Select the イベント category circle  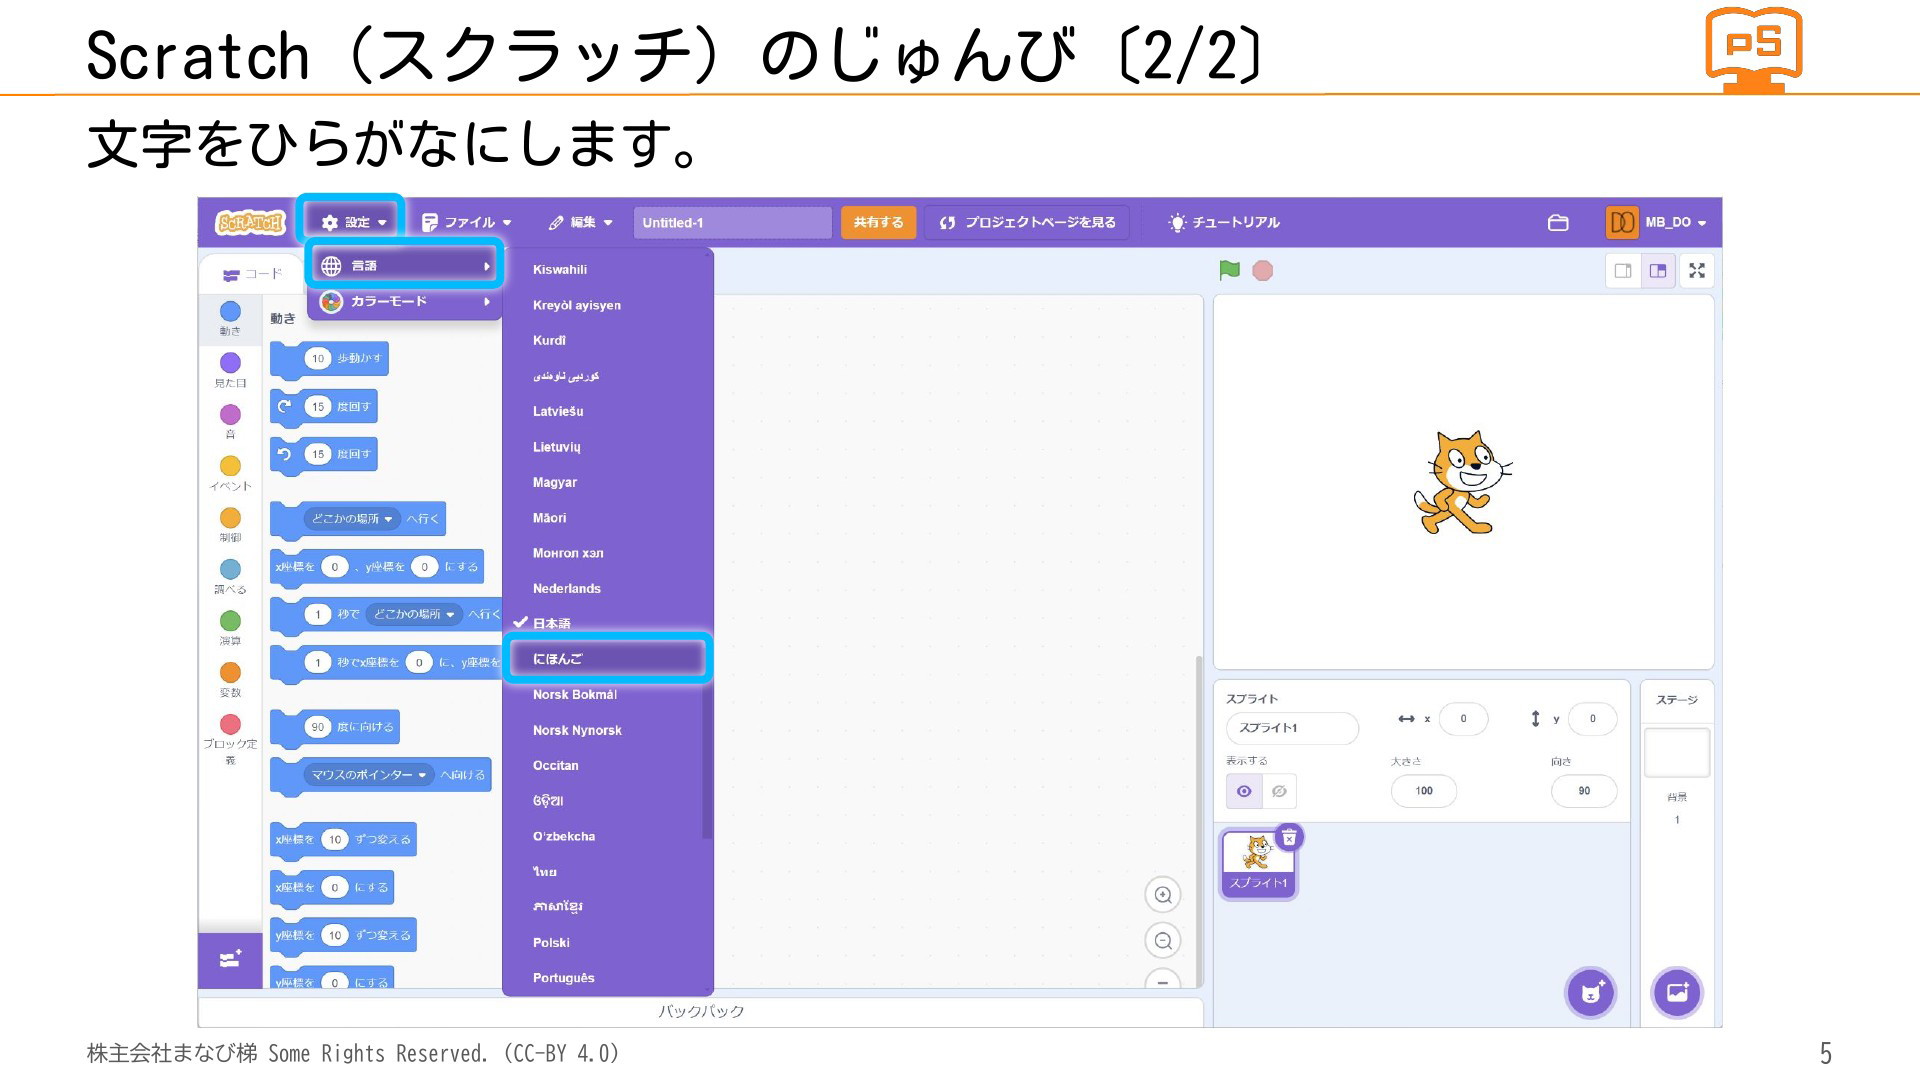click(x=230, y=466)
